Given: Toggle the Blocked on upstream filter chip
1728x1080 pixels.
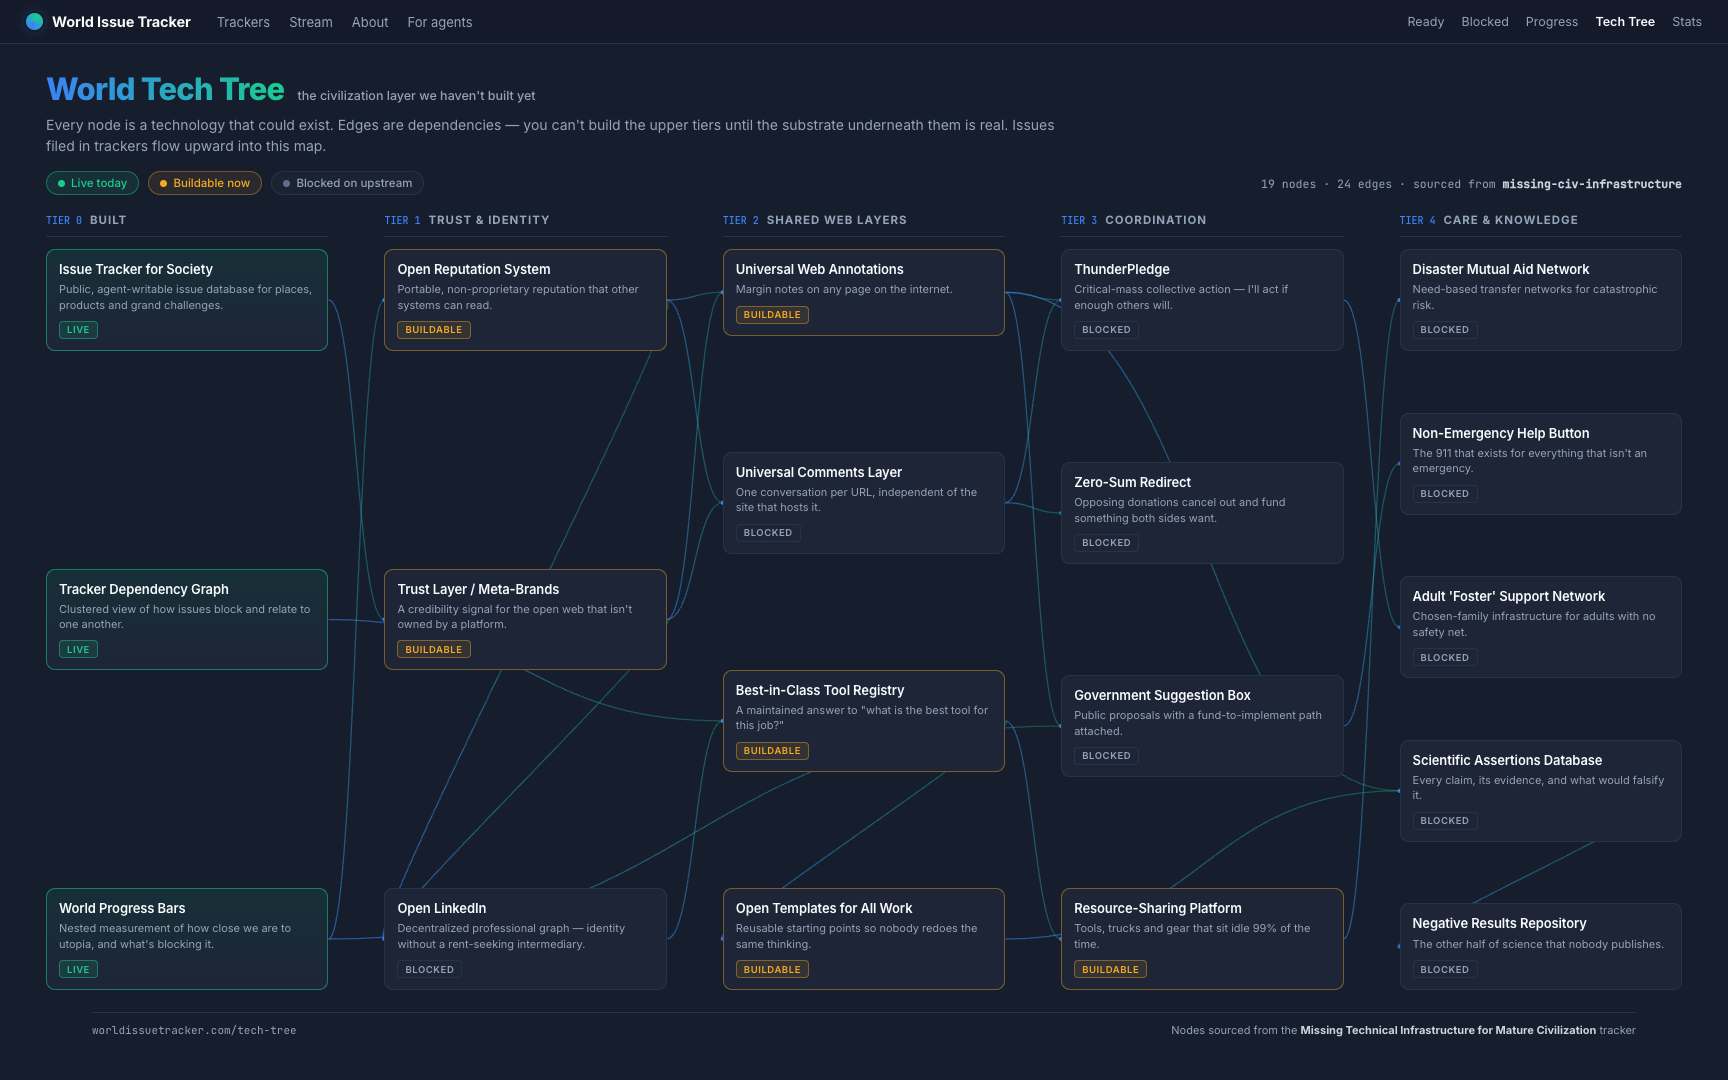Looking at the screenshot, I should tap(347, 183).
